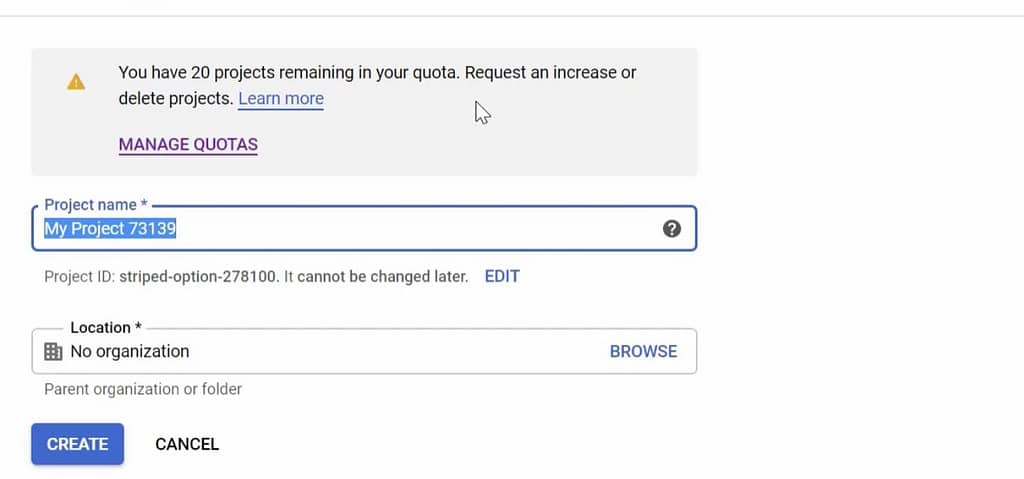Click BROWSE in the Location field
The width and height of the screenshot is (1024, 479).
tap(643, 352)
